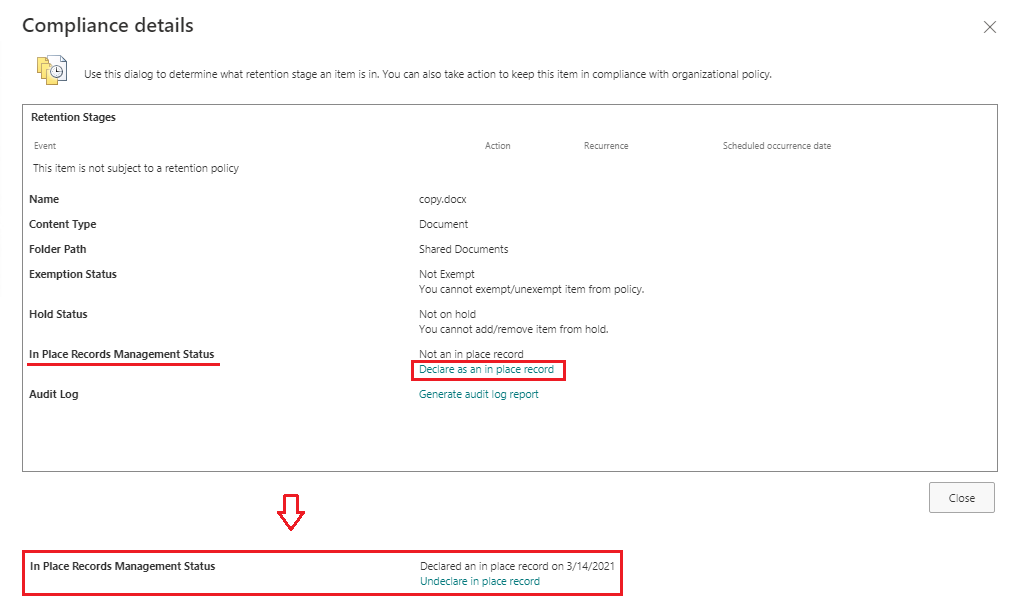Click the Exemption Status label

pyautogui.click(x=73, y=274)
